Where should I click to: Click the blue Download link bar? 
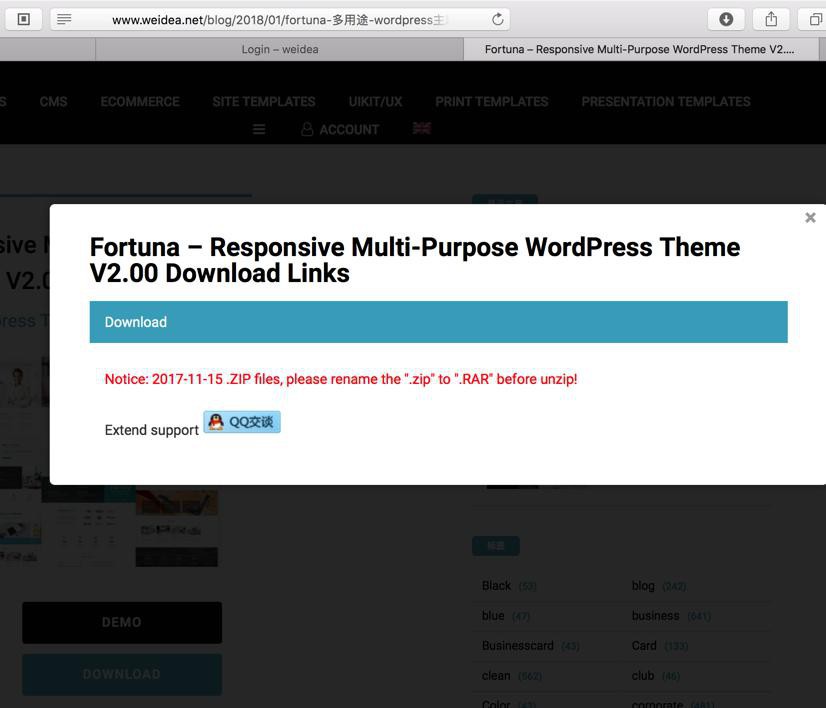pos(438,322)
